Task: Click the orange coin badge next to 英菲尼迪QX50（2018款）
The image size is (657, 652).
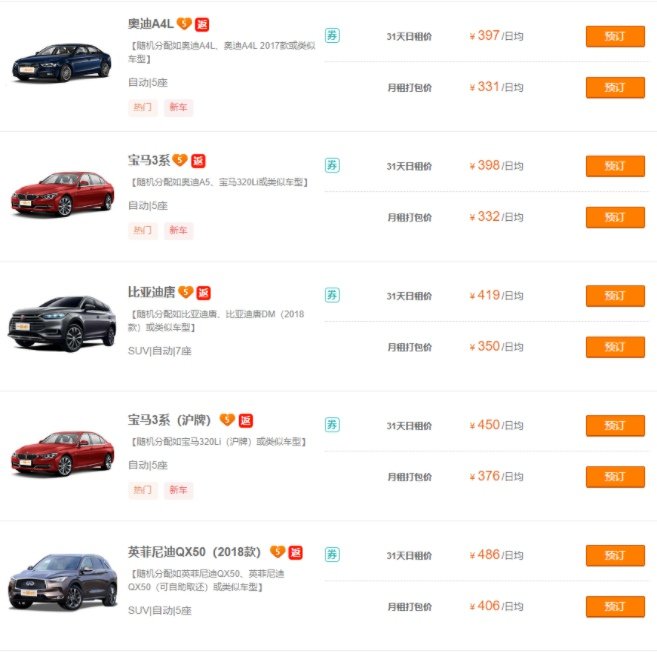Action: click(277, 552)
